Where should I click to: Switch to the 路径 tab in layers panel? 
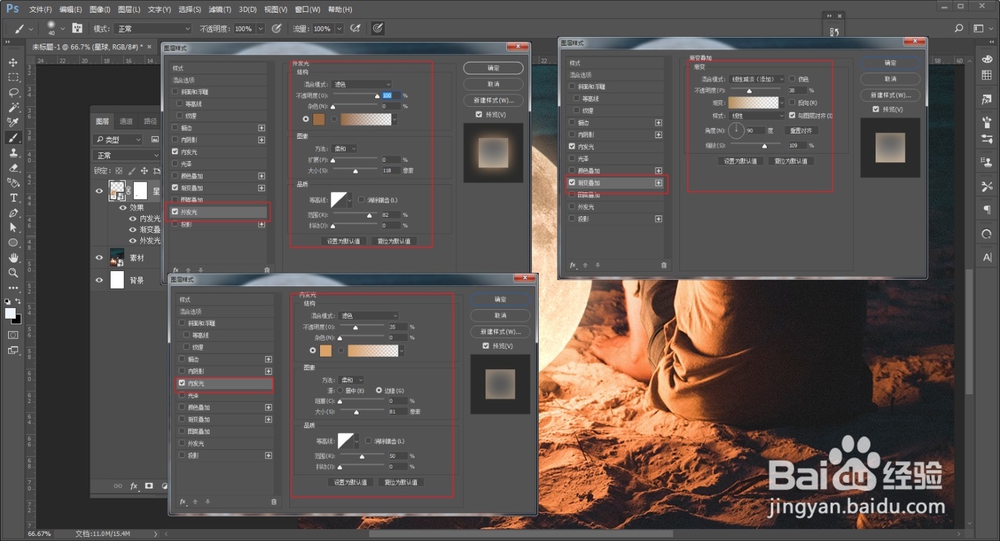click(x=150, y=121)
